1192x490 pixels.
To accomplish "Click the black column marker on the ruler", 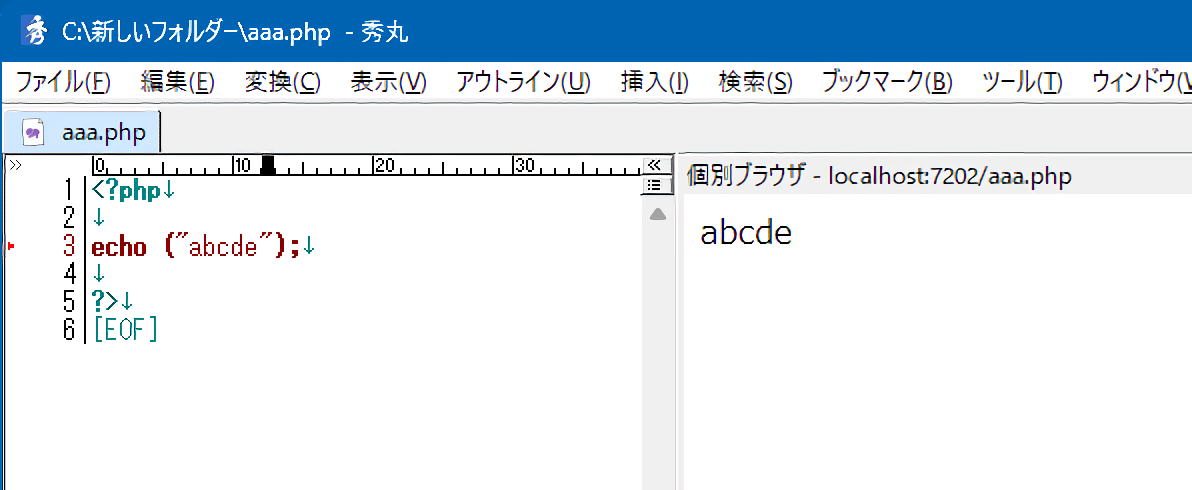I will click(267, 166).
